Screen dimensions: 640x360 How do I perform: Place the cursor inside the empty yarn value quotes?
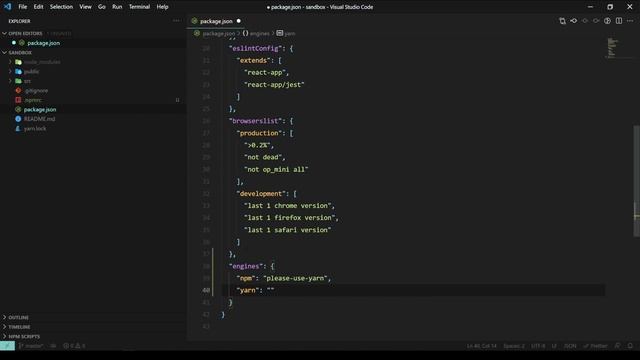tap(271, 290)
